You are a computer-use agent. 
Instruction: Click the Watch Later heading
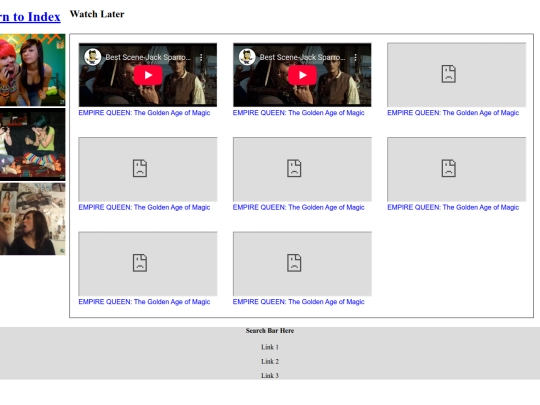pos(97,14)
